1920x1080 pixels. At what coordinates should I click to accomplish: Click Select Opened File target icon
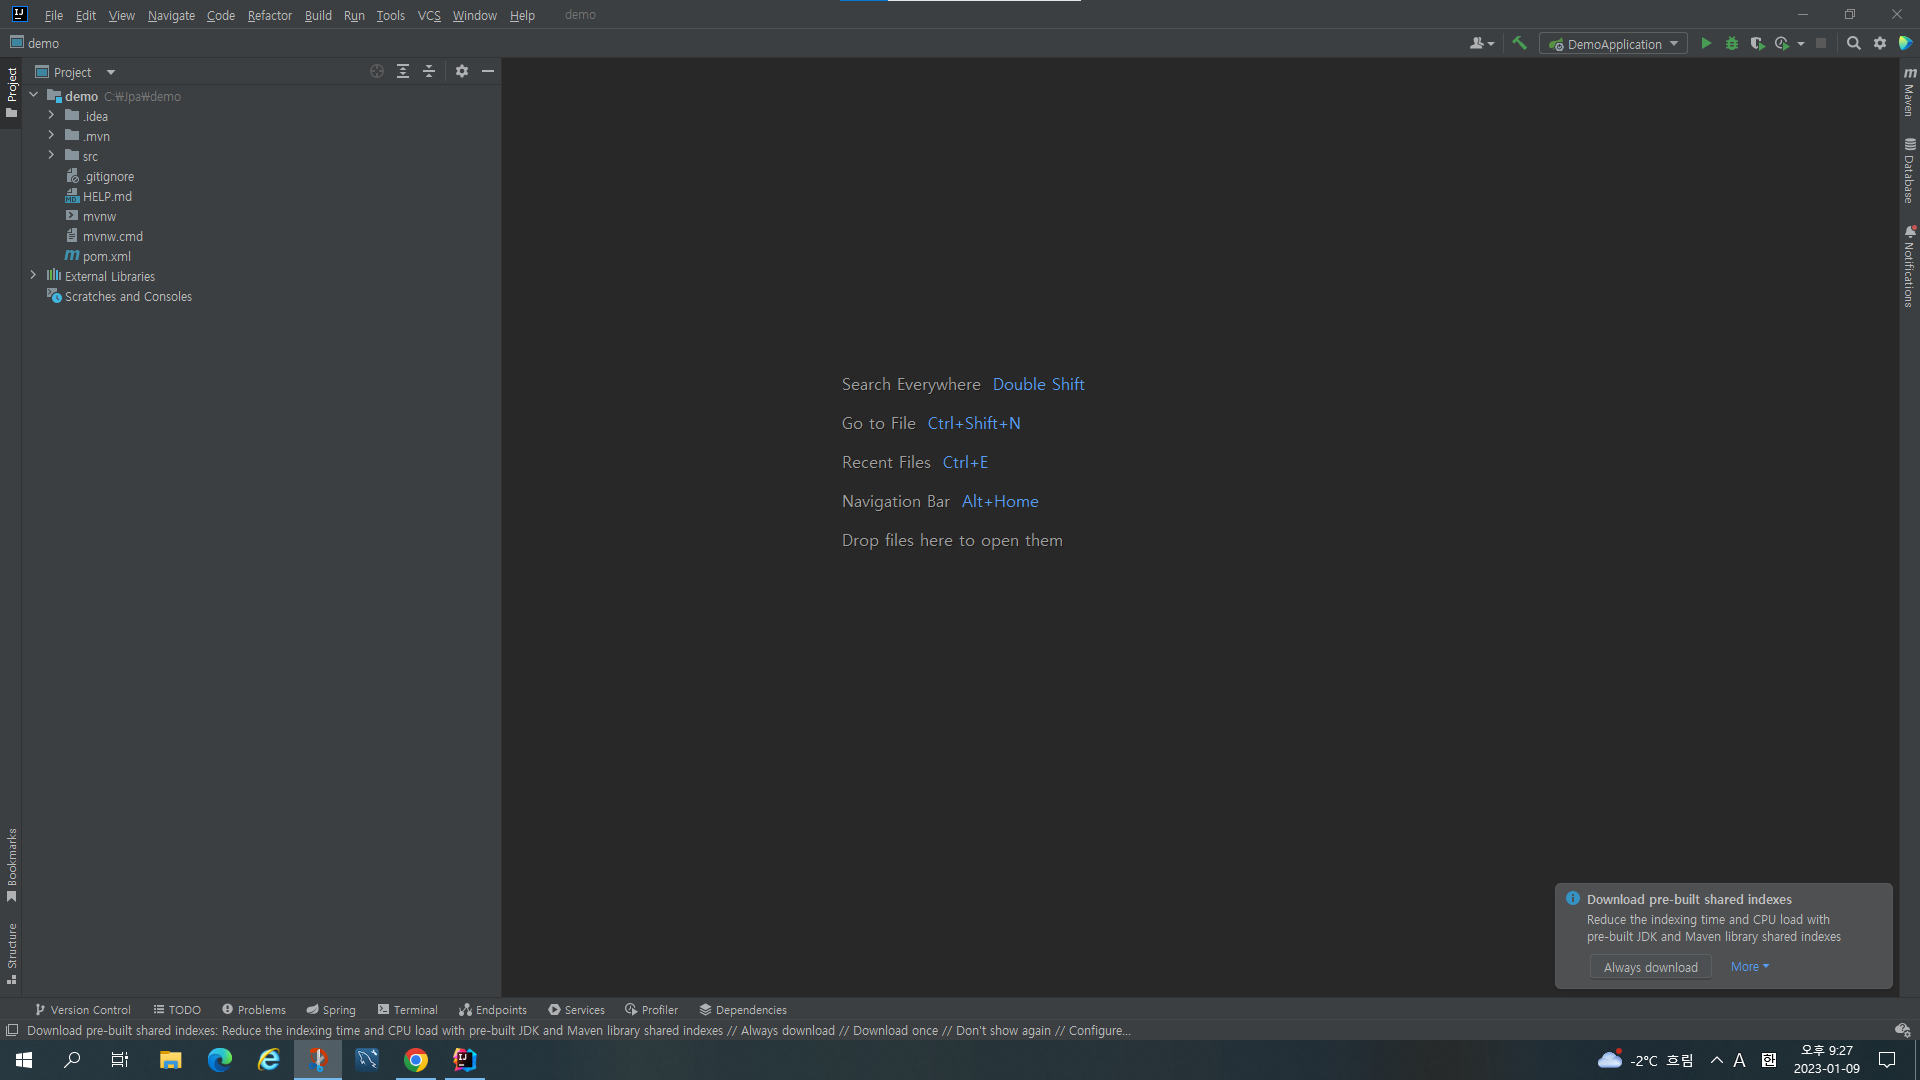[377, 71]
